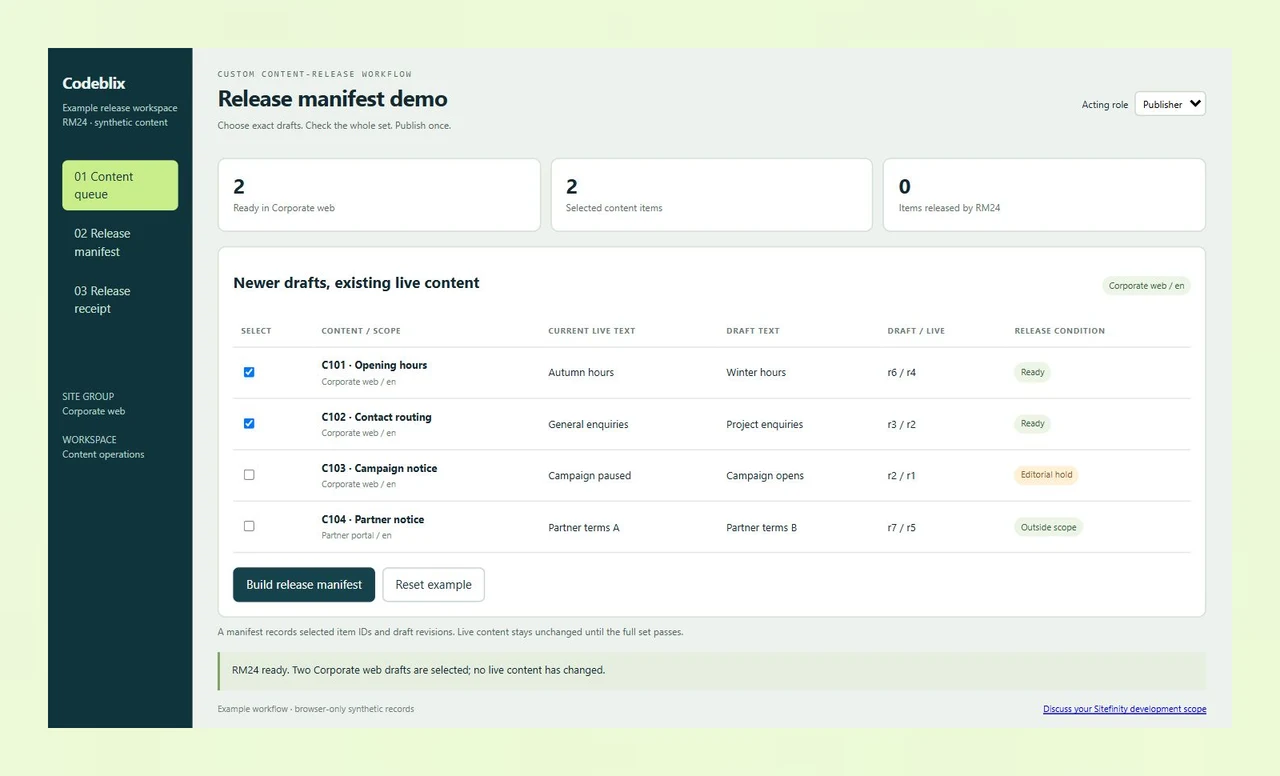The height and width of the screenshot is (776, 1280).
Task: Uncheck the C101 Opening hours checkbox
Action: pos(249,372)
